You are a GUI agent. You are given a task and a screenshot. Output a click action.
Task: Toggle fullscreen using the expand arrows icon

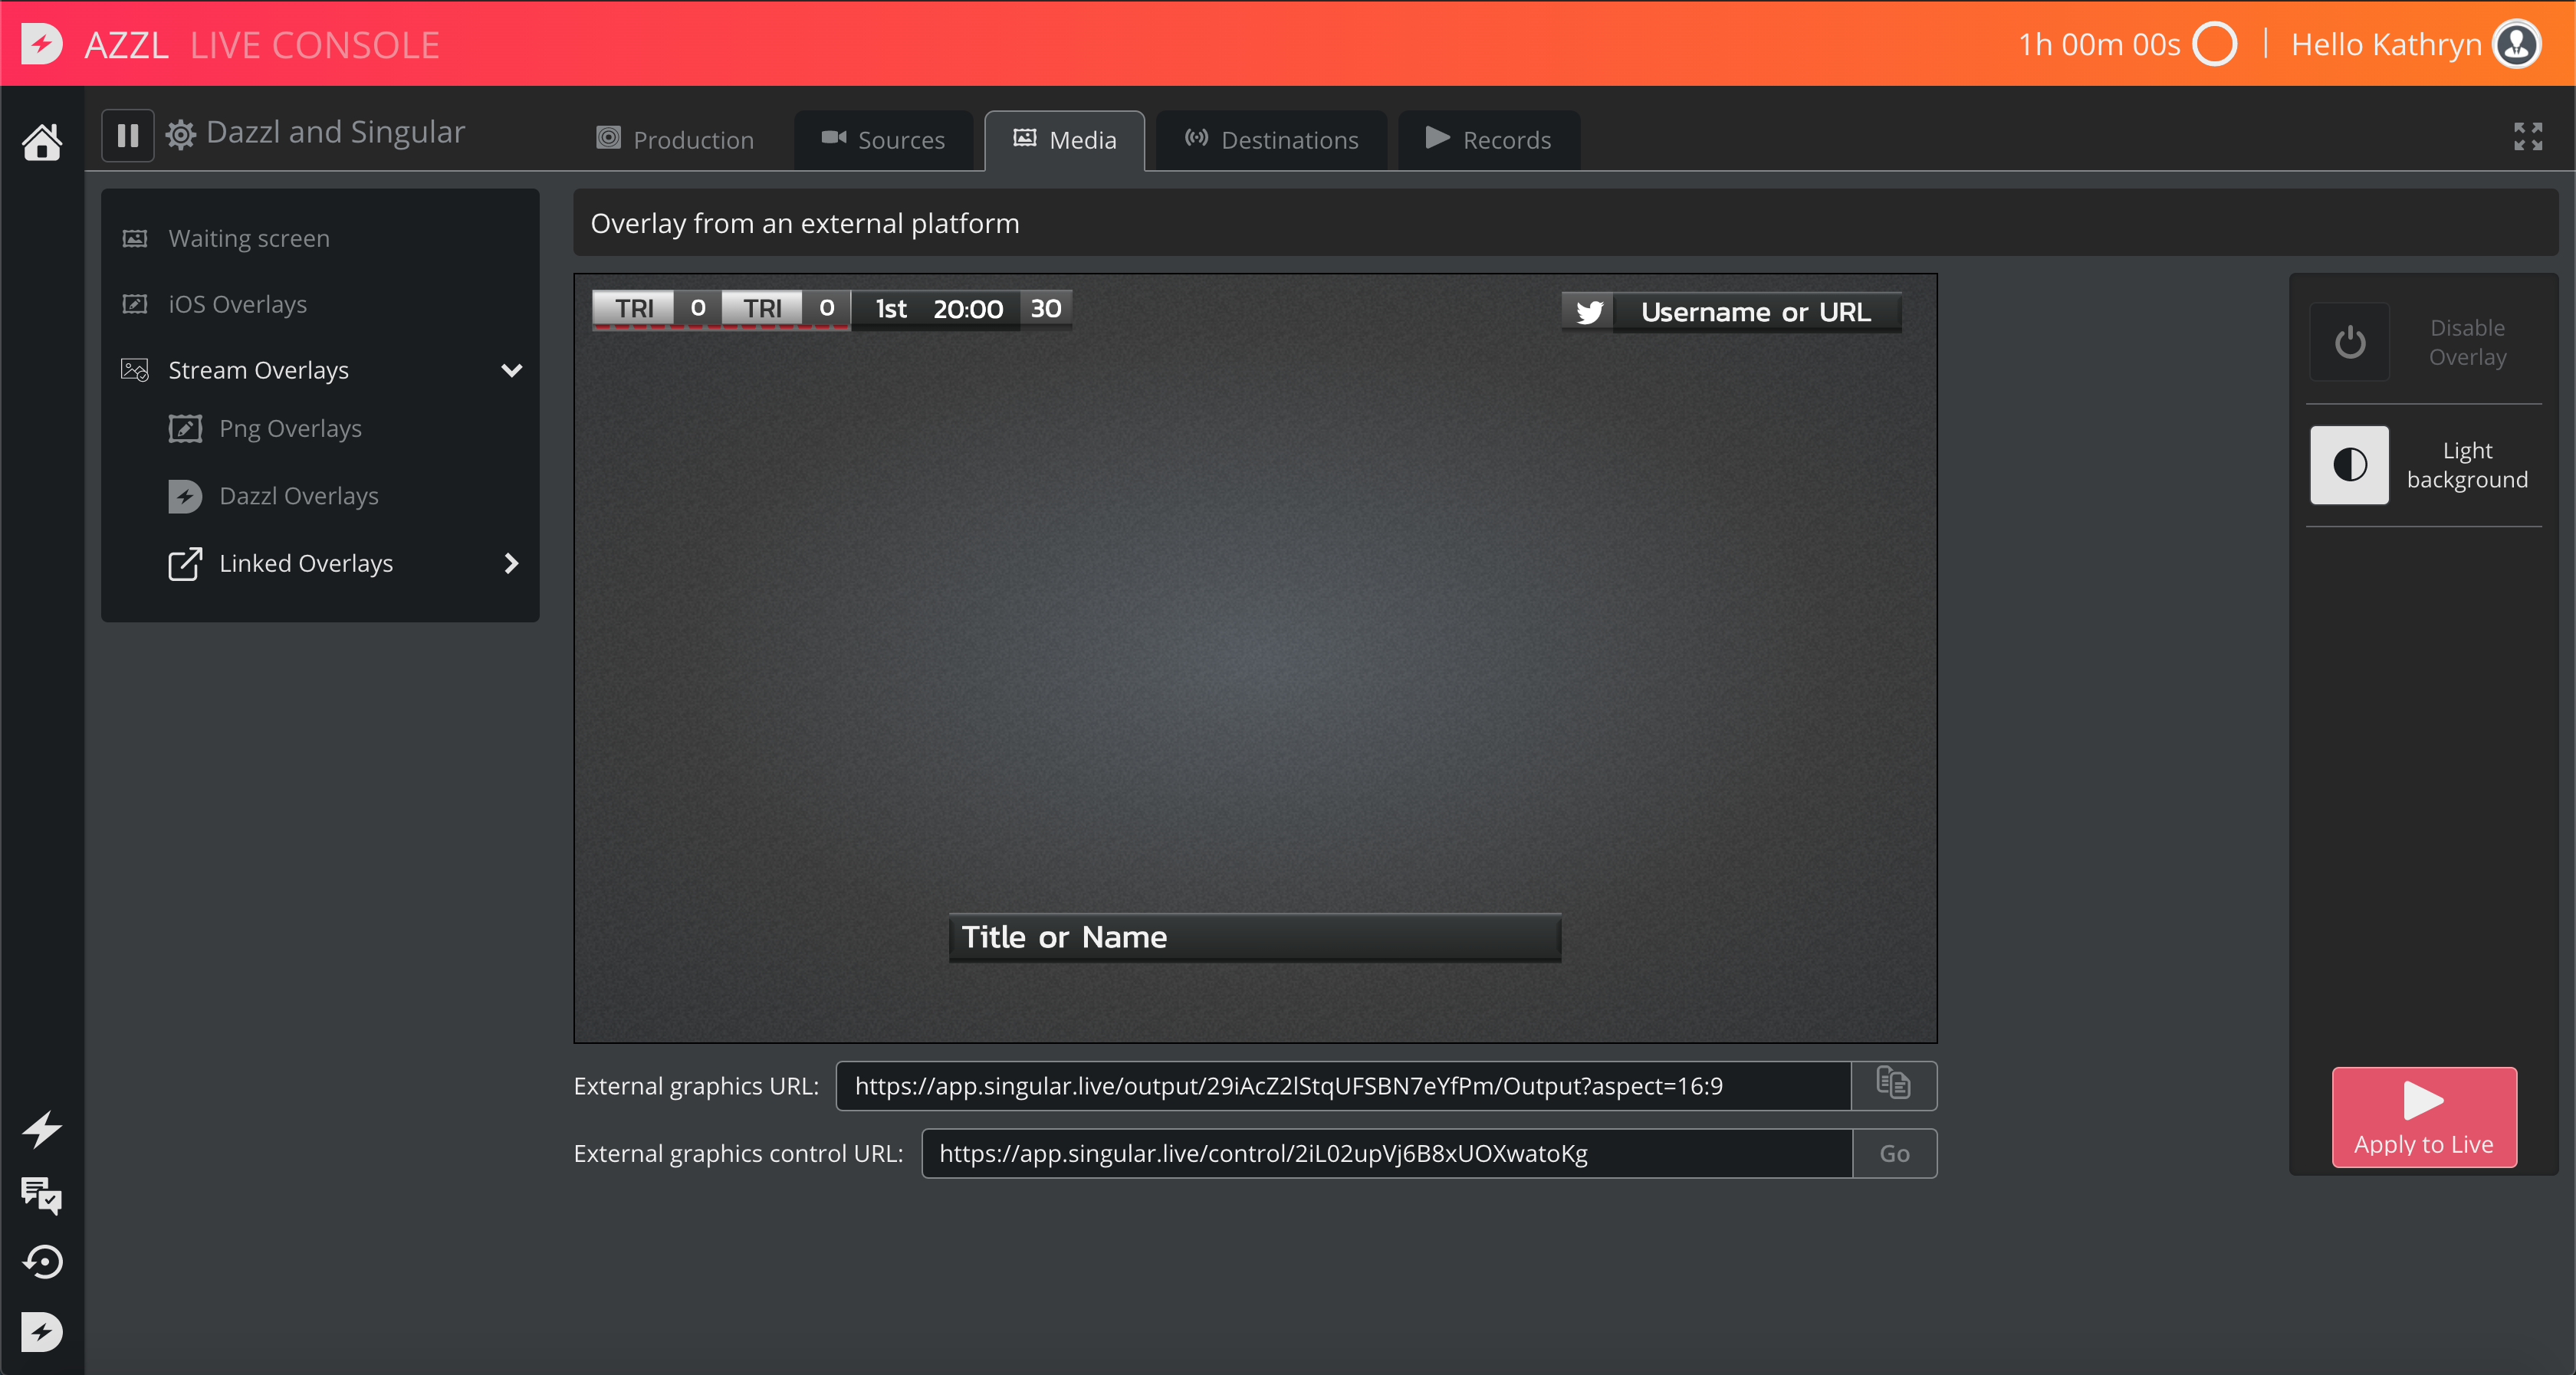pos(2528,136)
